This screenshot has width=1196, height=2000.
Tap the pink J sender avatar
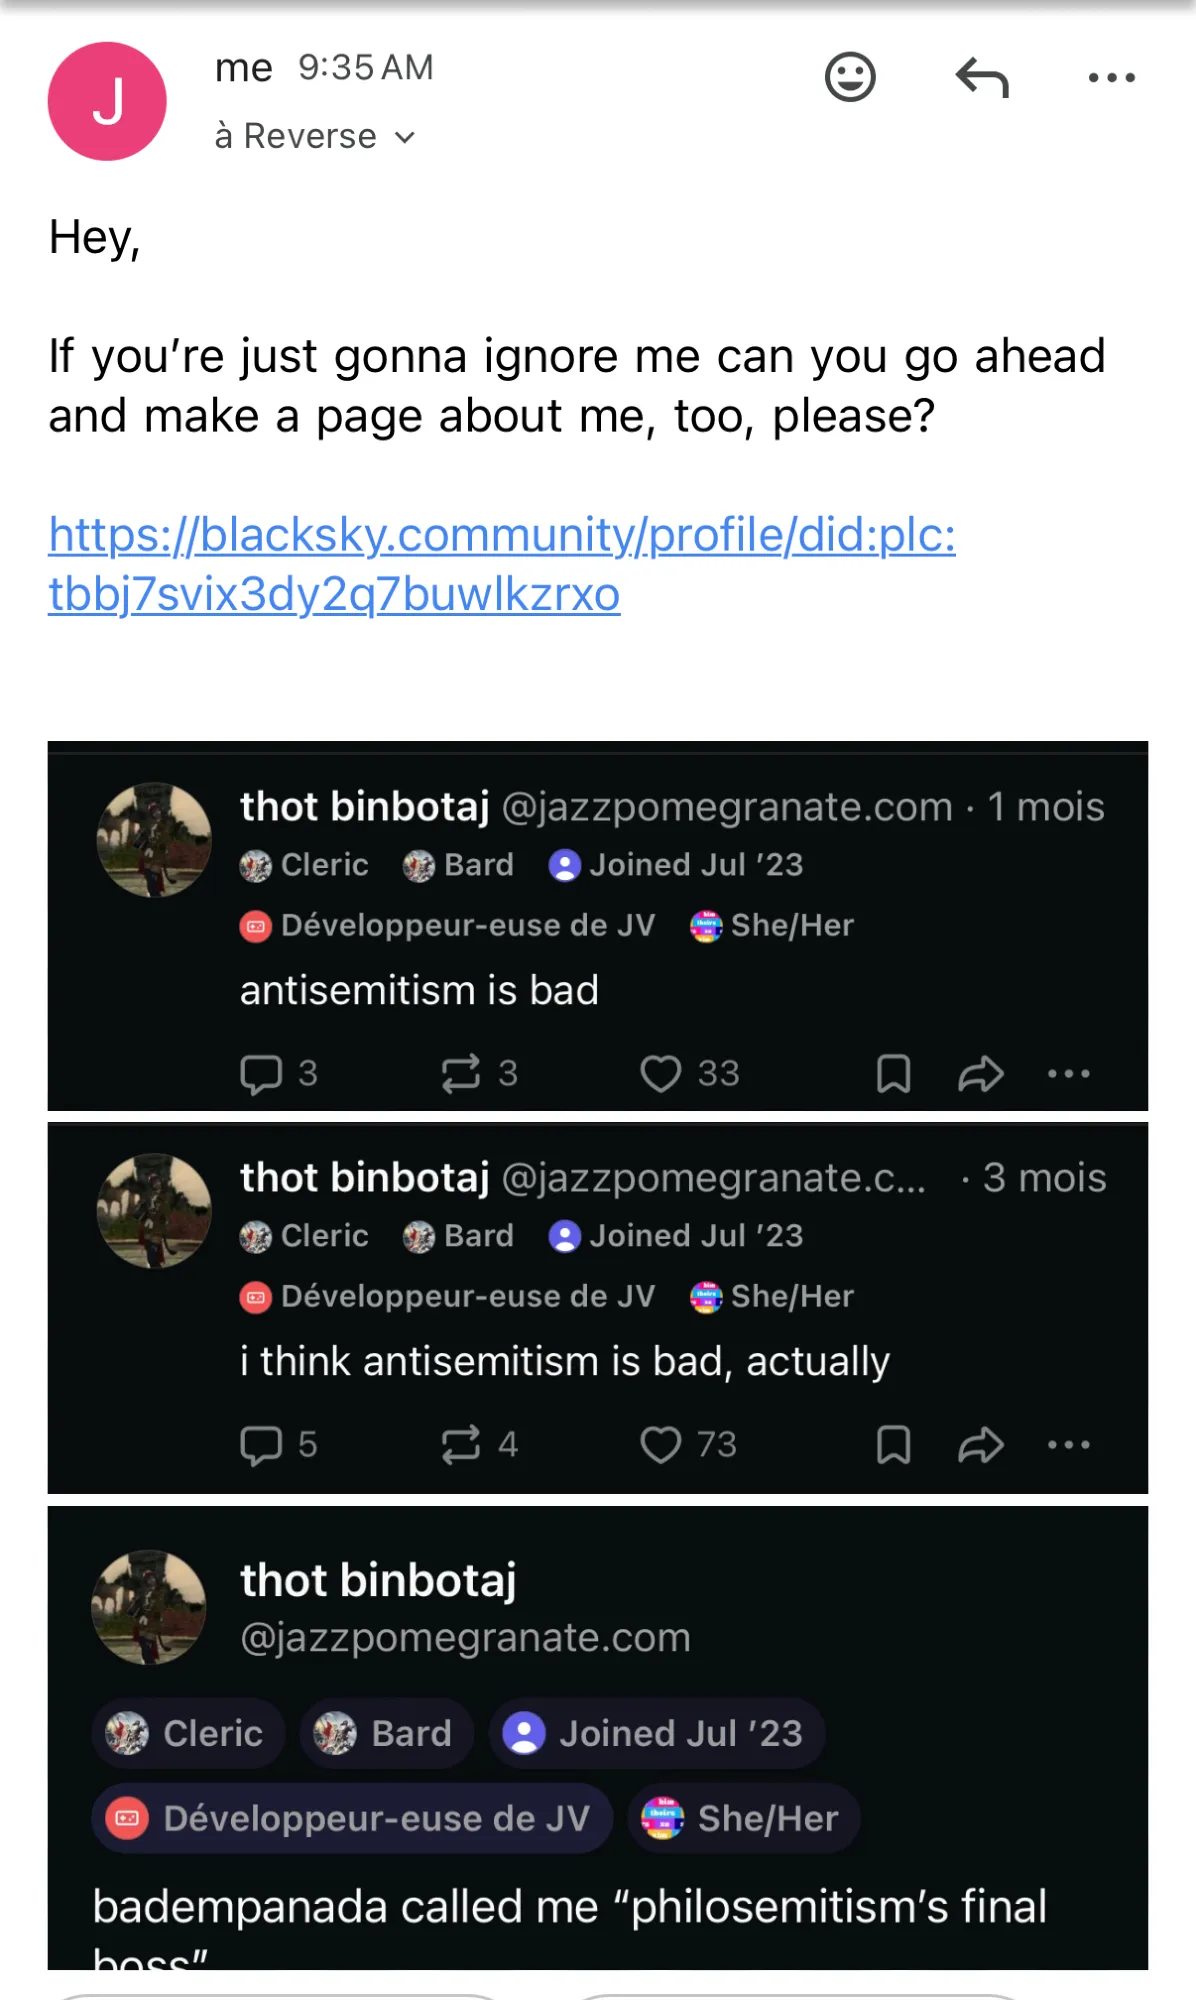[107, 101]
